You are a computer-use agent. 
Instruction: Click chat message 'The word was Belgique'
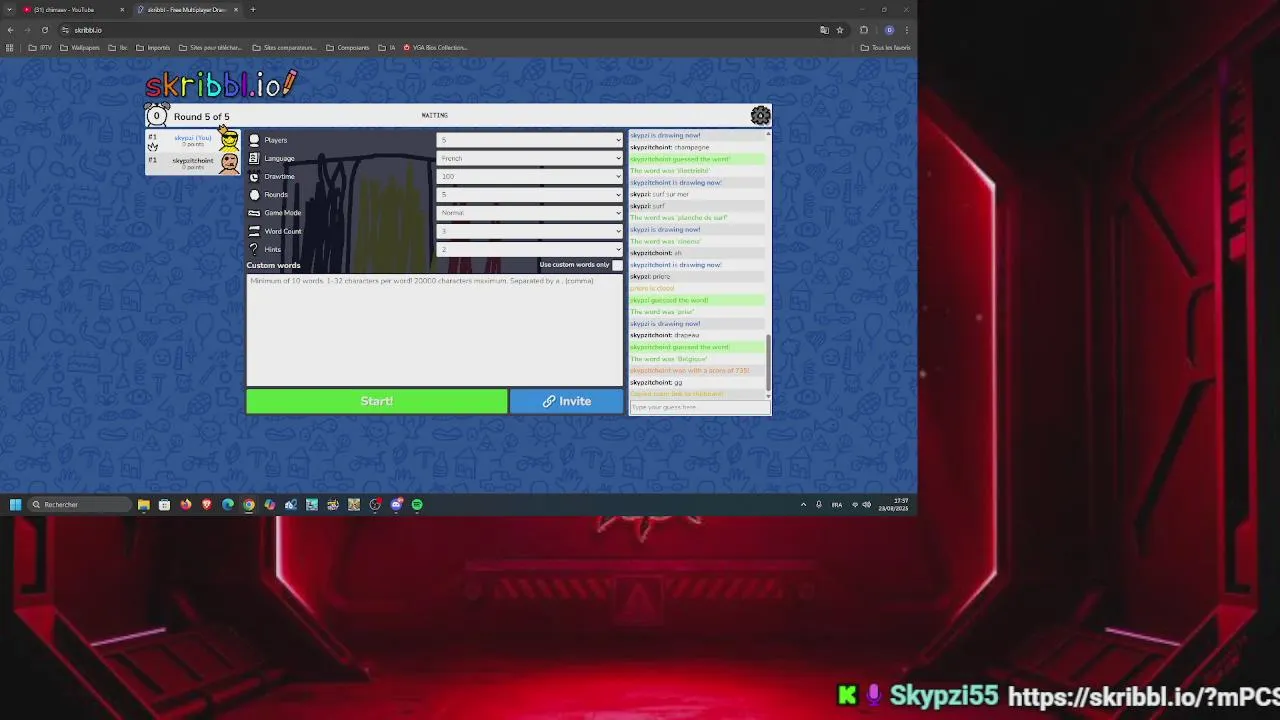(668, 359)
